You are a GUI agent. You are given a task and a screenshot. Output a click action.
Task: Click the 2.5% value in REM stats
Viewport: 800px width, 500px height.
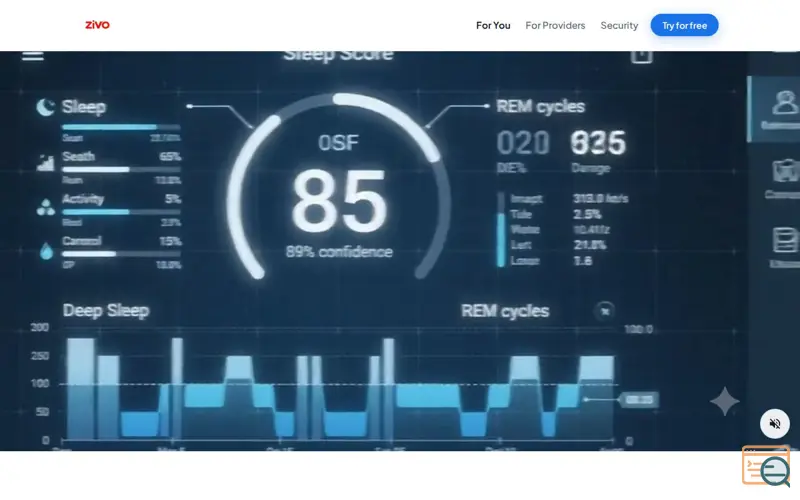pyautogui.click(x=587, y=214)
